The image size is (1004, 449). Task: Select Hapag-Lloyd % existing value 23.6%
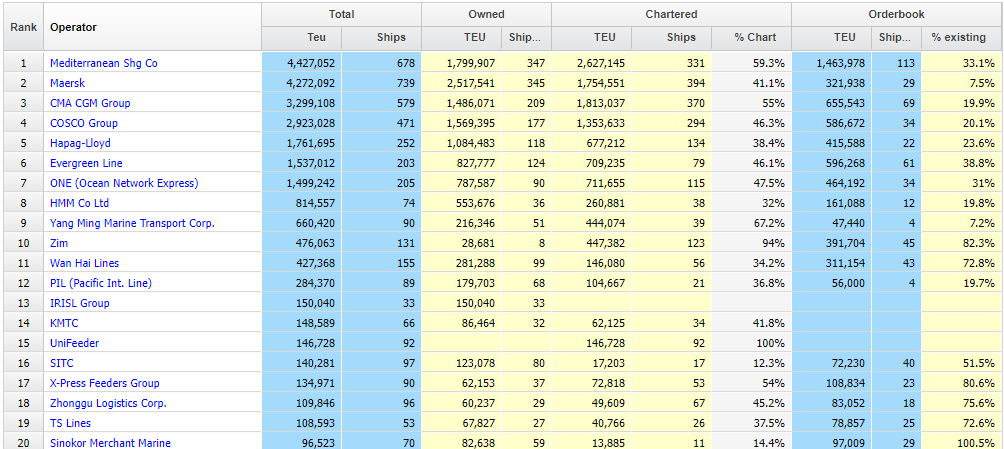(x=962, y=143)
